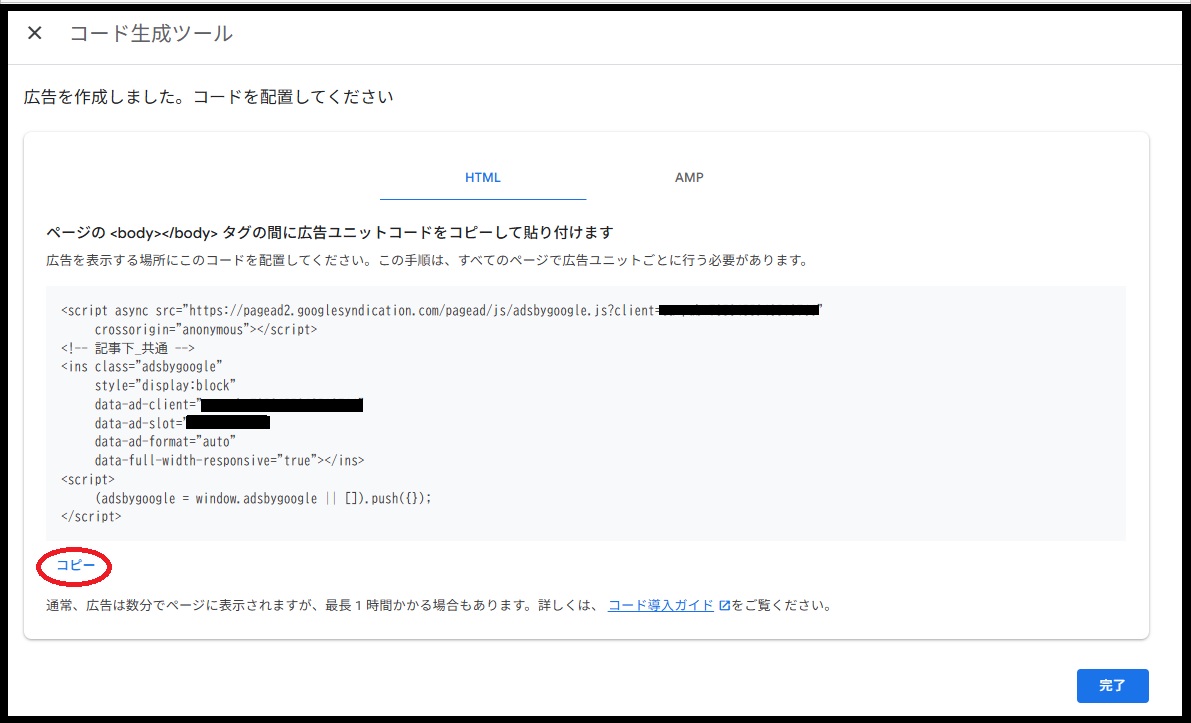This screenshot has width=1191, height=723.
Task: Click the コード生成ツール title text
Action: (151, 33)
